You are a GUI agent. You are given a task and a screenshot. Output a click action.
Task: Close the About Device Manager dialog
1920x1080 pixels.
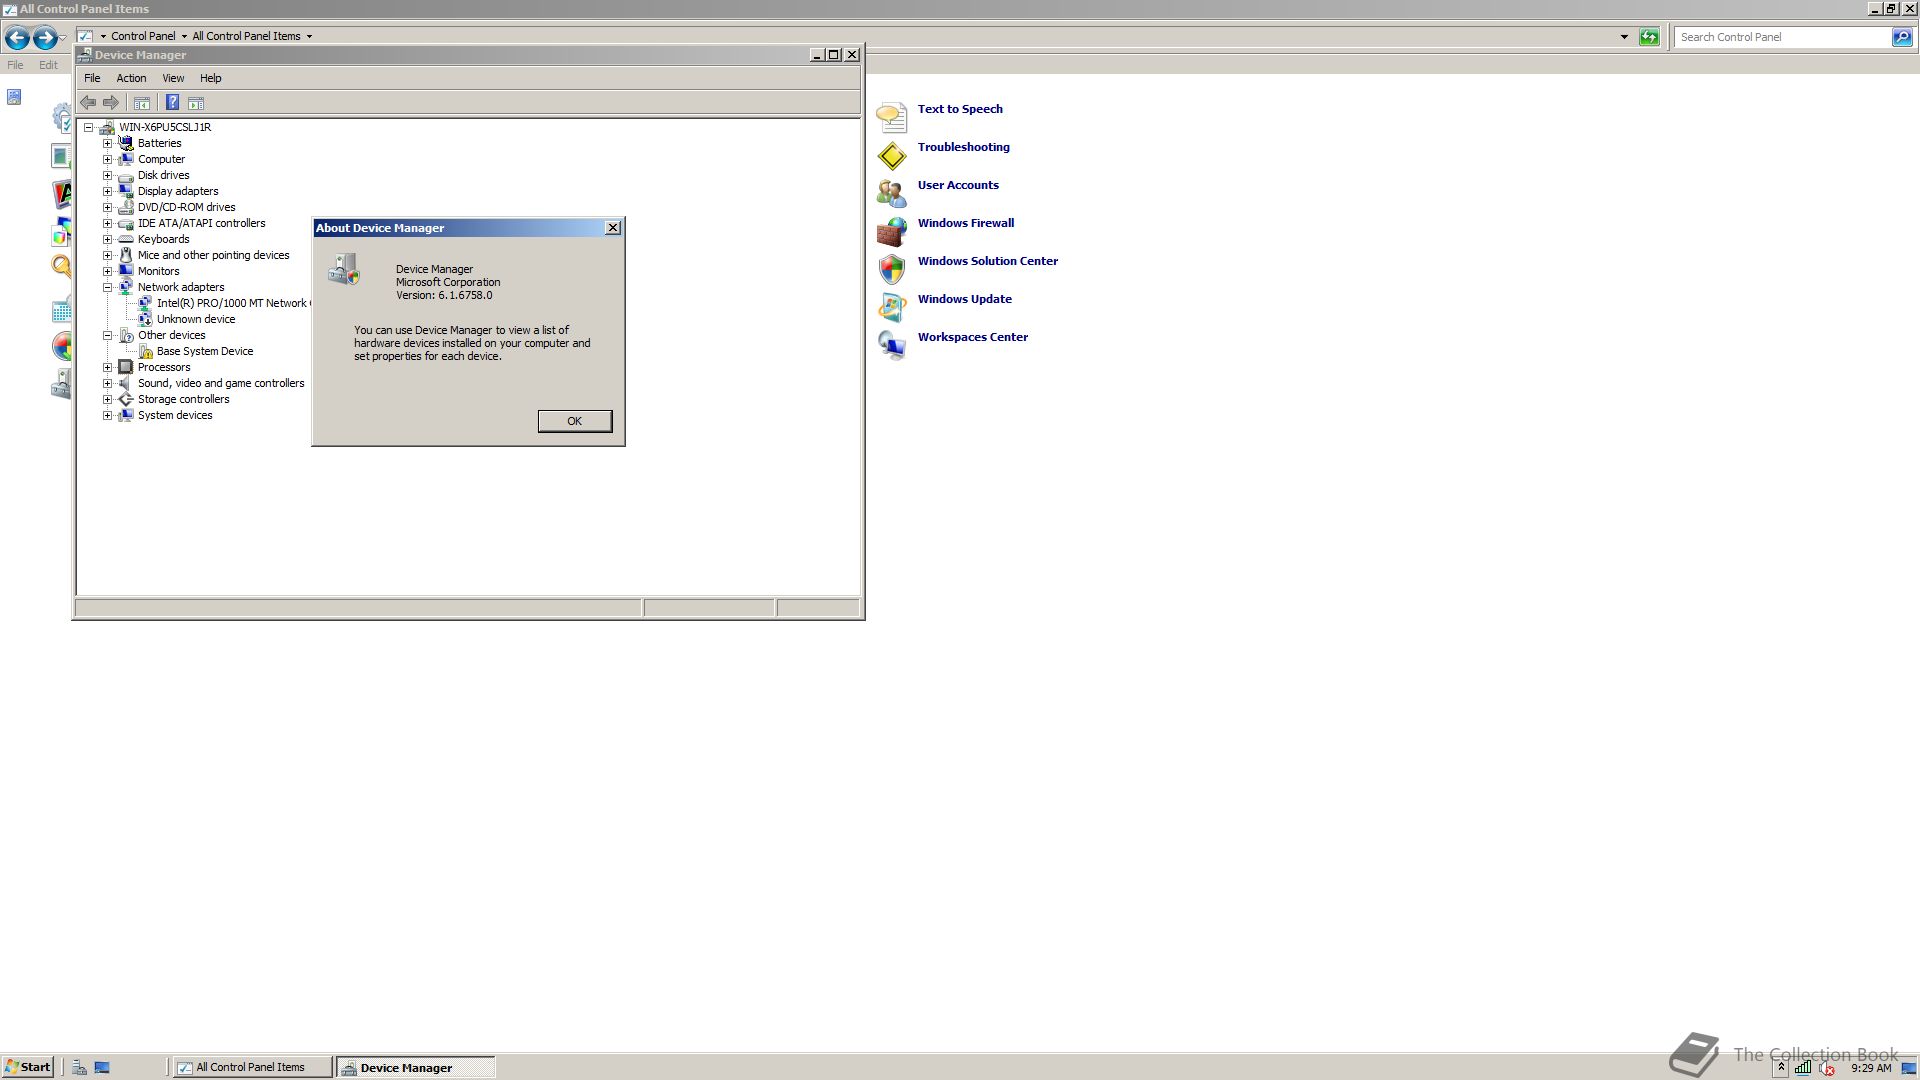pos(613,228)
